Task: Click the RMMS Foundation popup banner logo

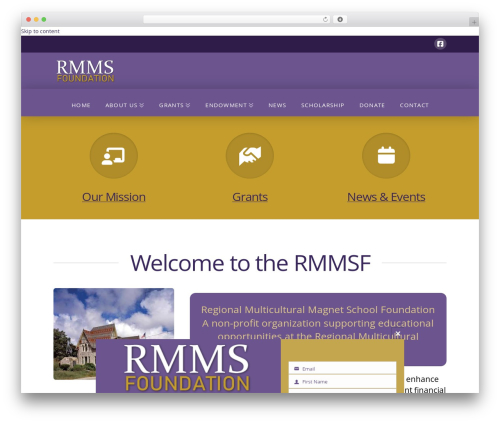Action: click(x=187, y=367)
